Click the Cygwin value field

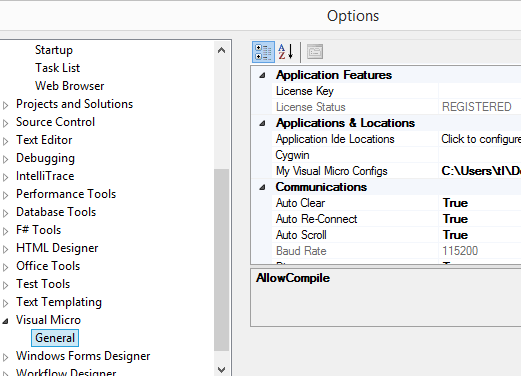480,155
